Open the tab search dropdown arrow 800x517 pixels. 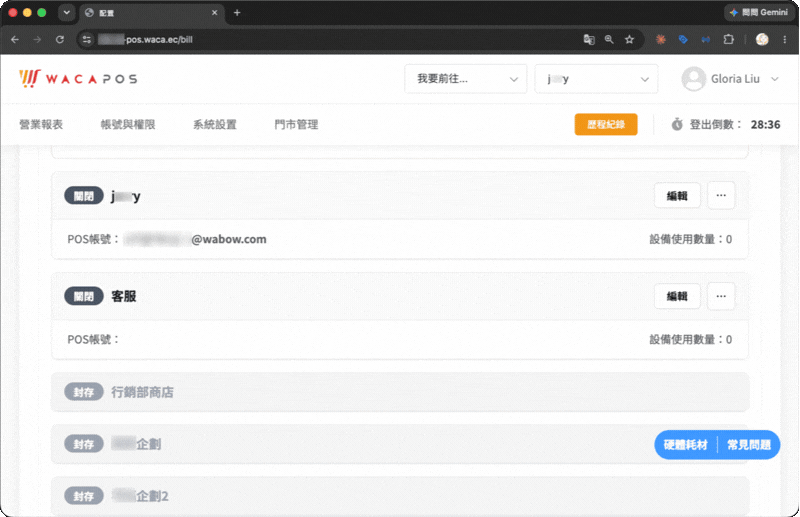[66, 12]
